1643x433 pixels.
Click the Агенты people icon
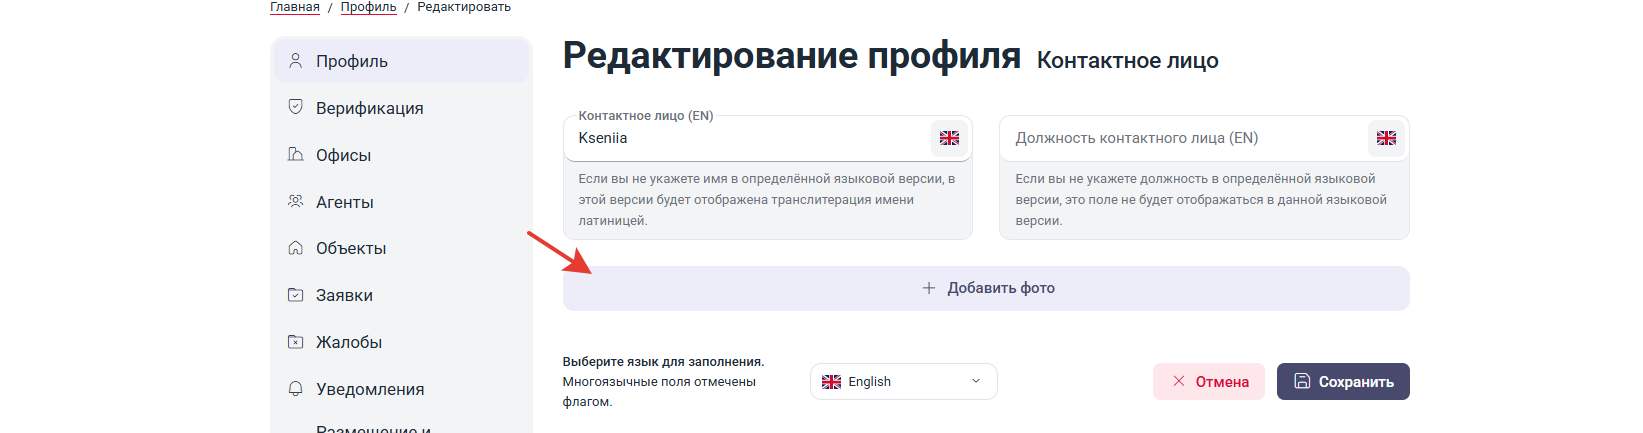pyautogui.click(x=295, y=201)
